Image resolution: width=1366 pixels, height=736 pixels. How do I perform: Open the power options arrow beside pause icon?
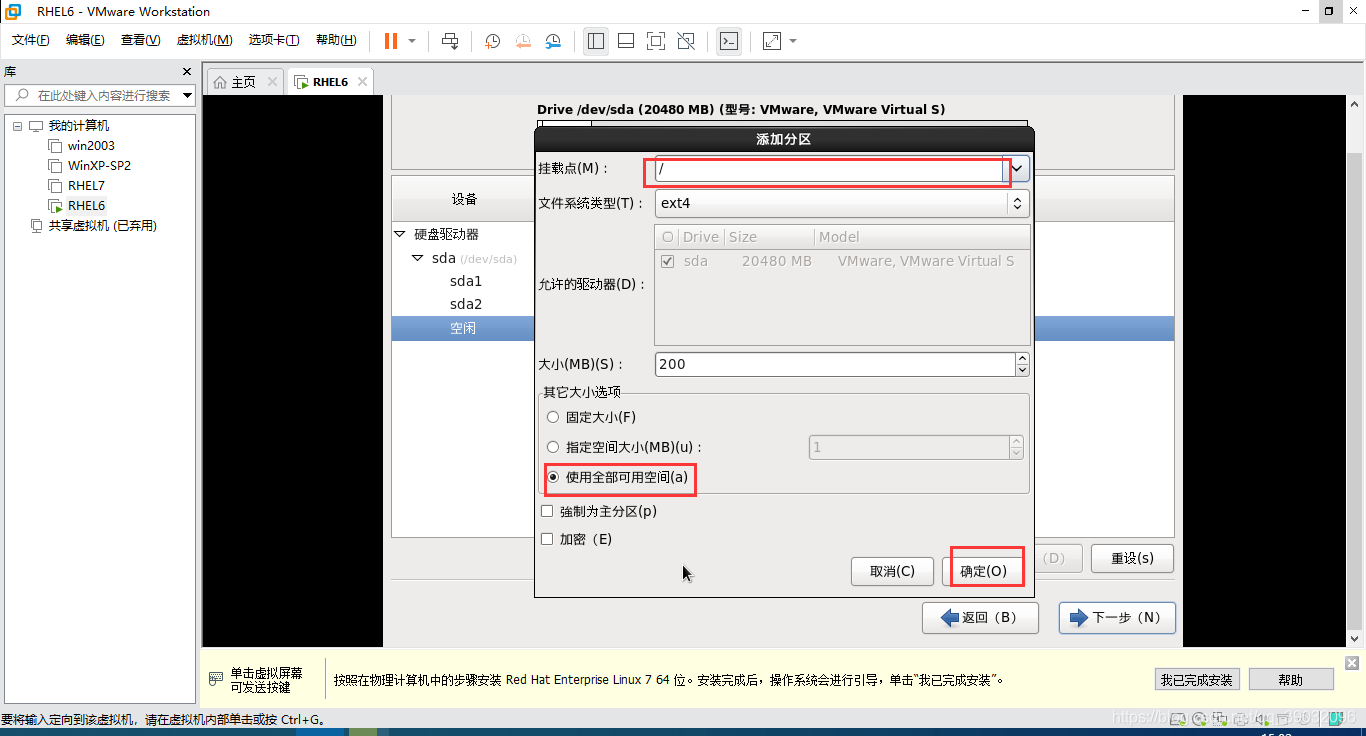pyautogui.click(x=412, y=41)
